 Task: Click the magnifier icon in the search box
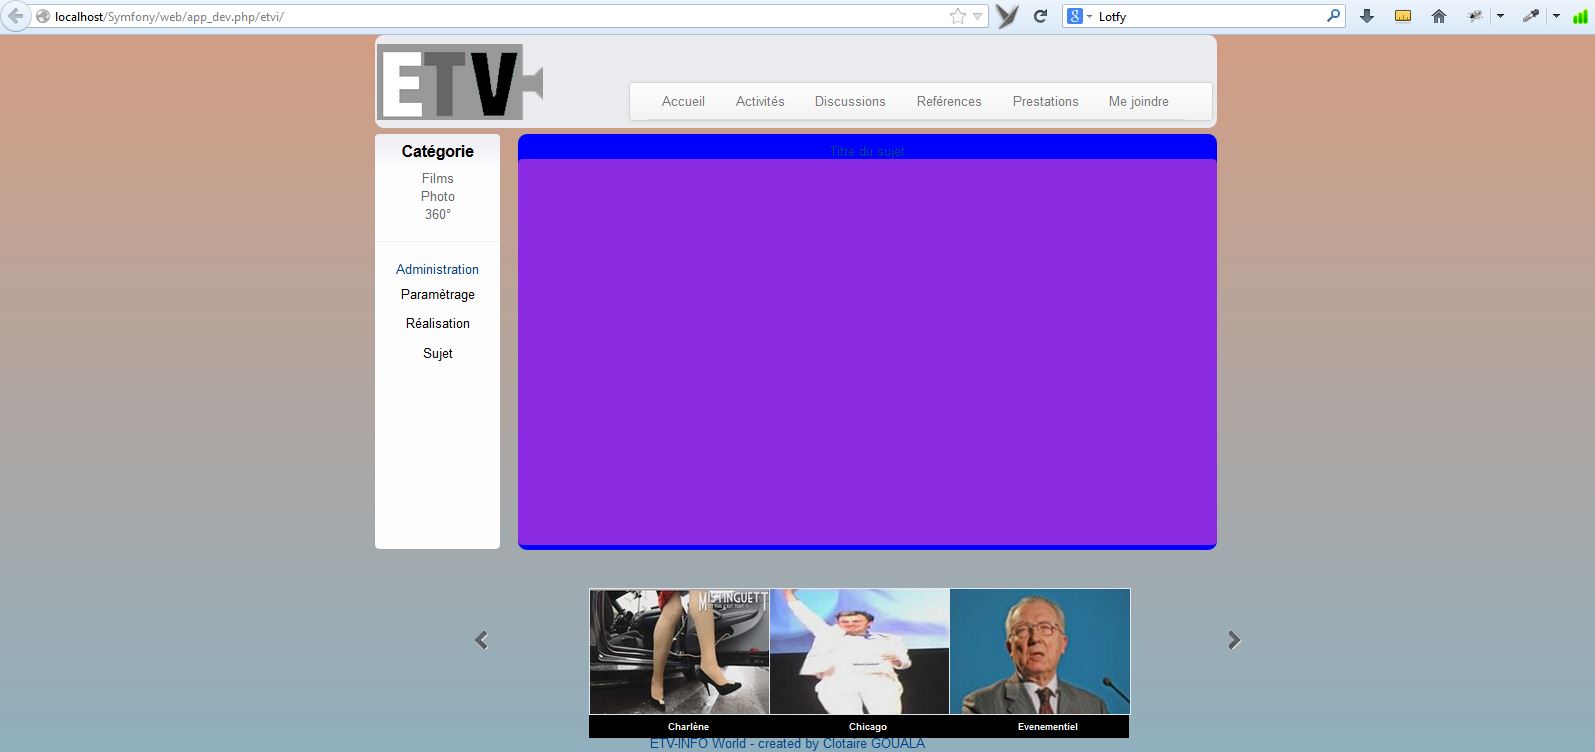tap(1333, 16)
